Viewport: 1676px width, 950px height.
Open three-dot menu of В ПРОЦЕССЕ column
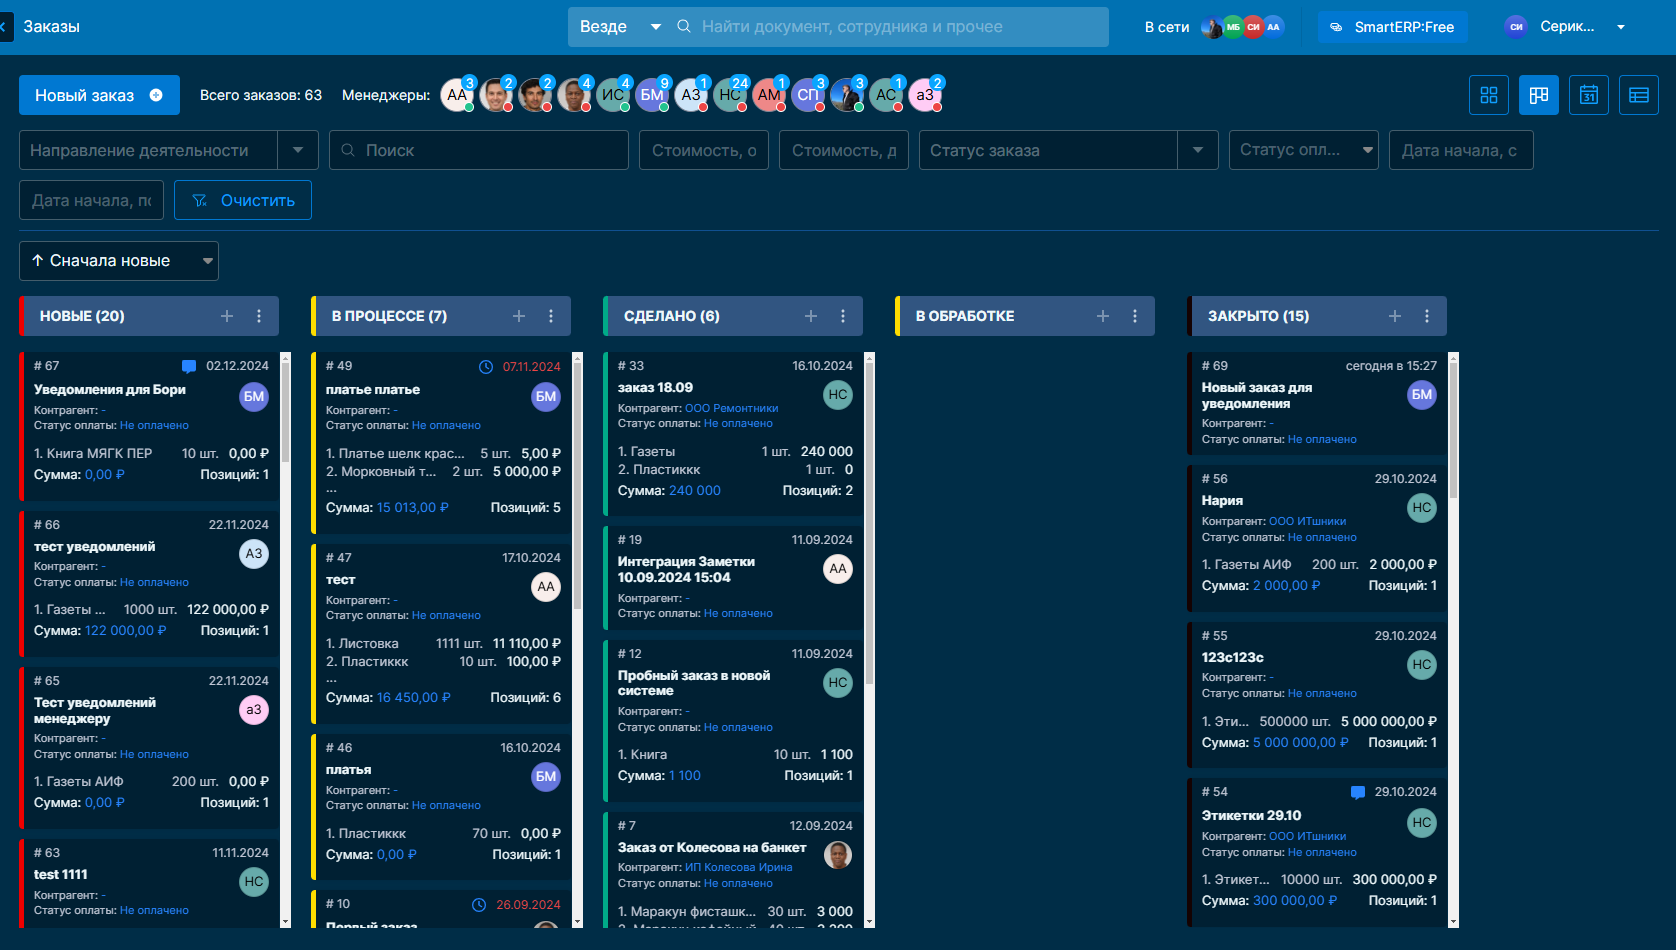tap(551, 316)
